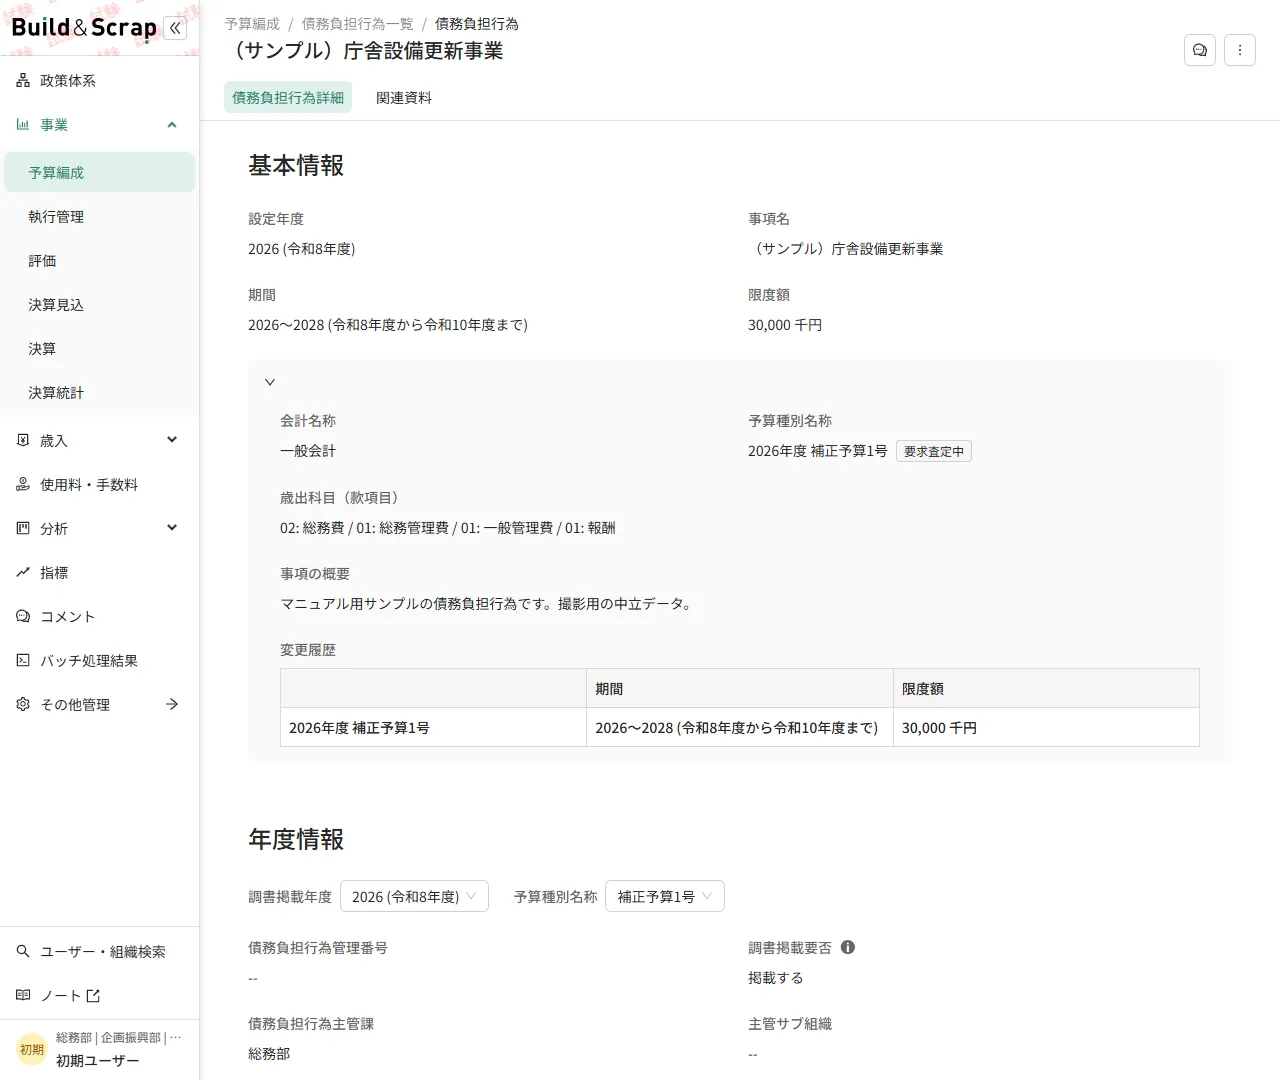Click the 基本情報 section heading
The height and width of the screenshot is (1080, 1280).
pyautogui.click(x=296, y=165)
